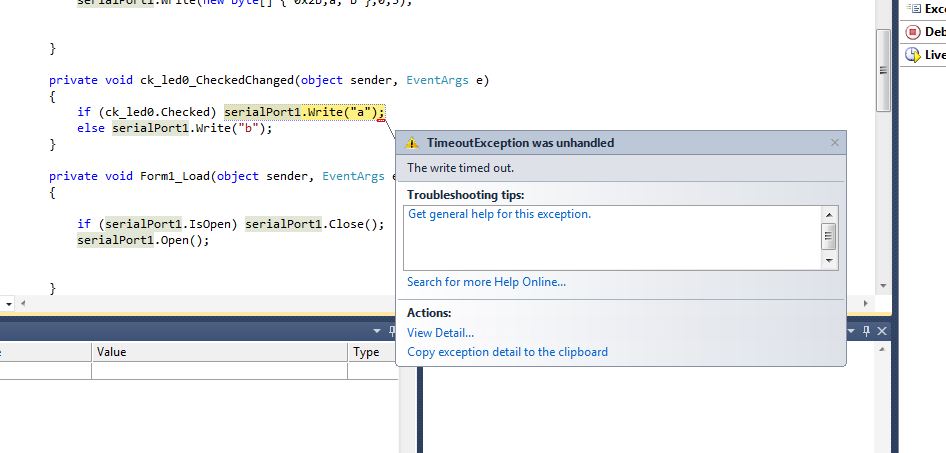This screenshot has width=946, height=453.
Task: Click the serialPort1.Open() line
Action: pos(143,240)
